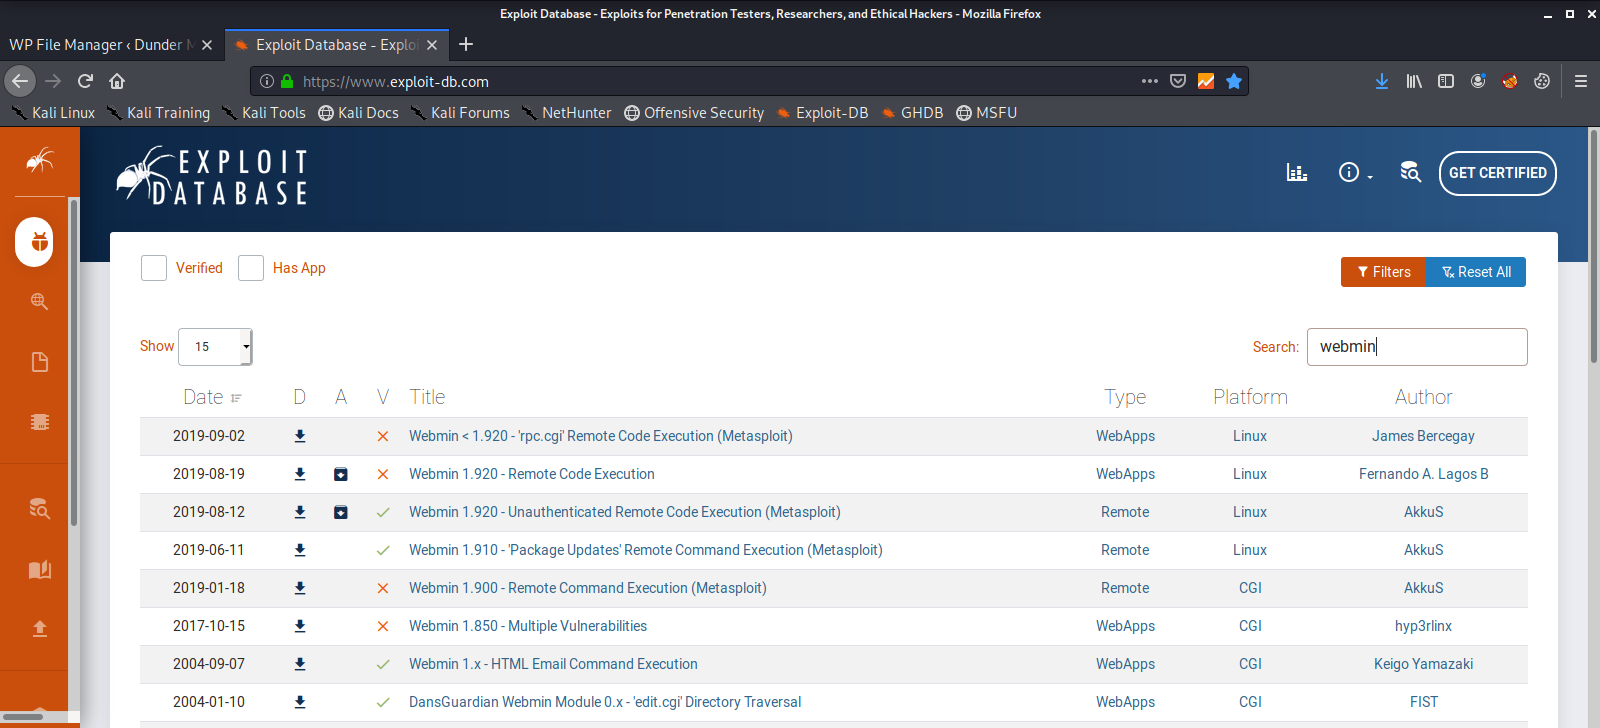
Task: Open the Webmin 1.850 - Multiple Vulnerabilities link
Action: click(528, 626)
